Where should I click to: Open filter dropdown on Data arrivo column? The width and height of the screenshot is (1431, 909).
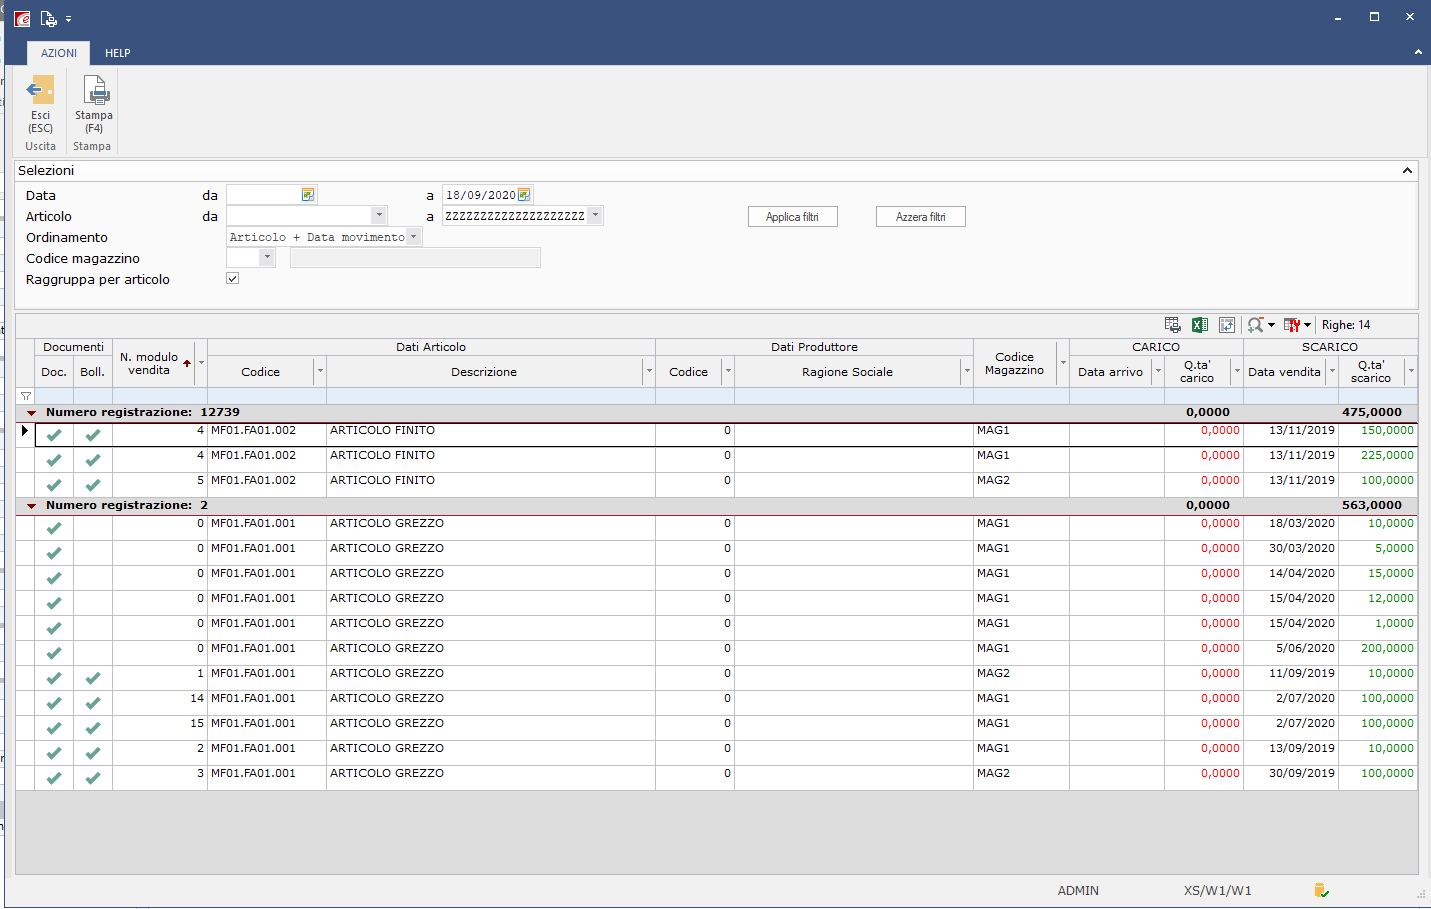tap(1158, 371)
